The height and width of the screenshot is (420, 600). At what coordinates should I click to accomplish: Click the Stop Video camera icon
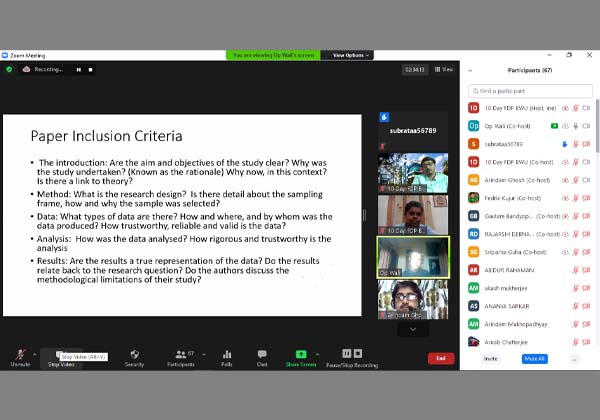pyautogui.click(x=60, y=354)
